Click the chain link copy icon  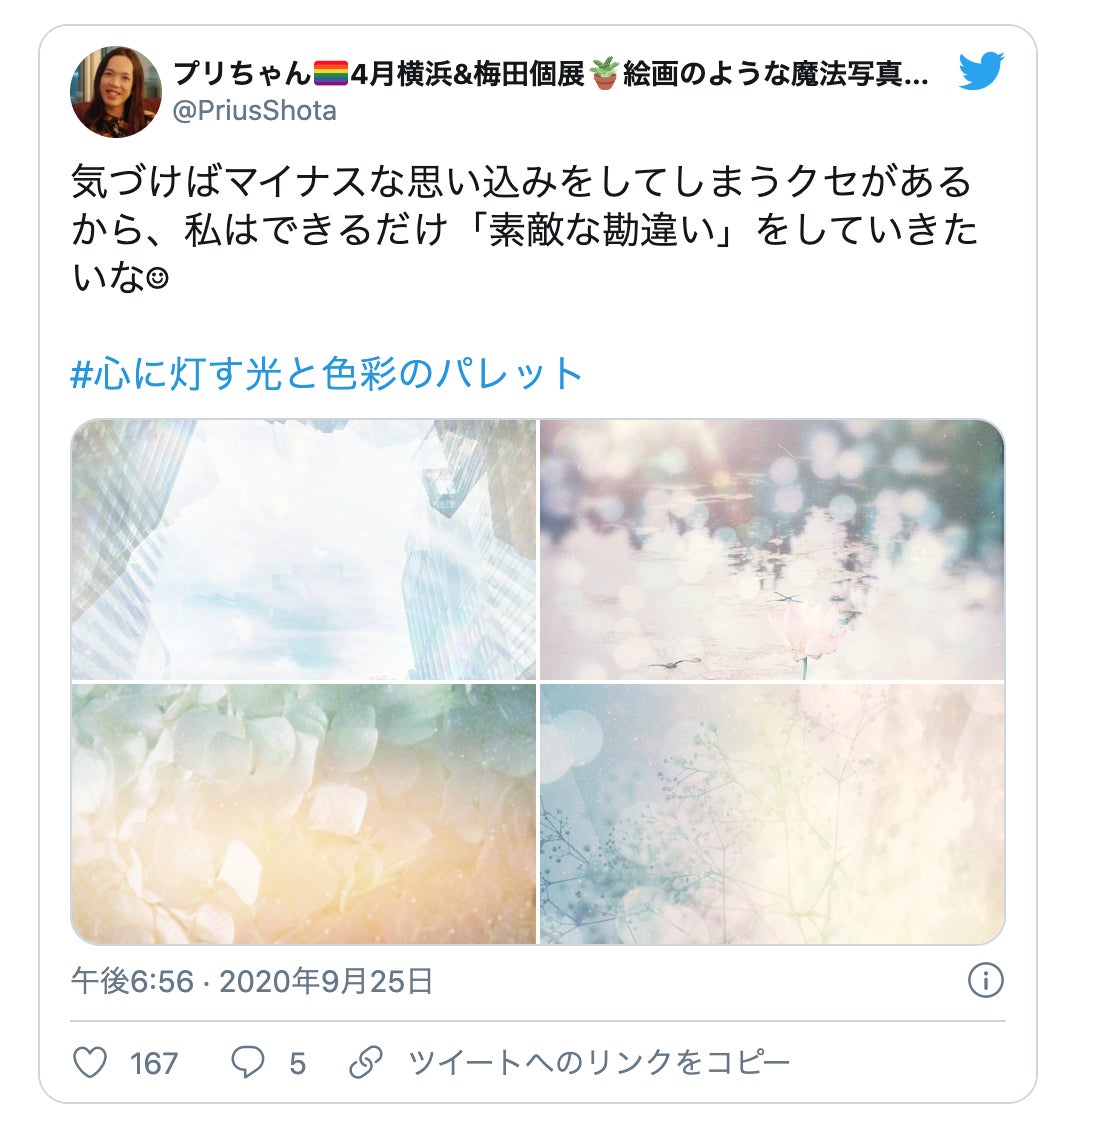(x=365, y=1062)
